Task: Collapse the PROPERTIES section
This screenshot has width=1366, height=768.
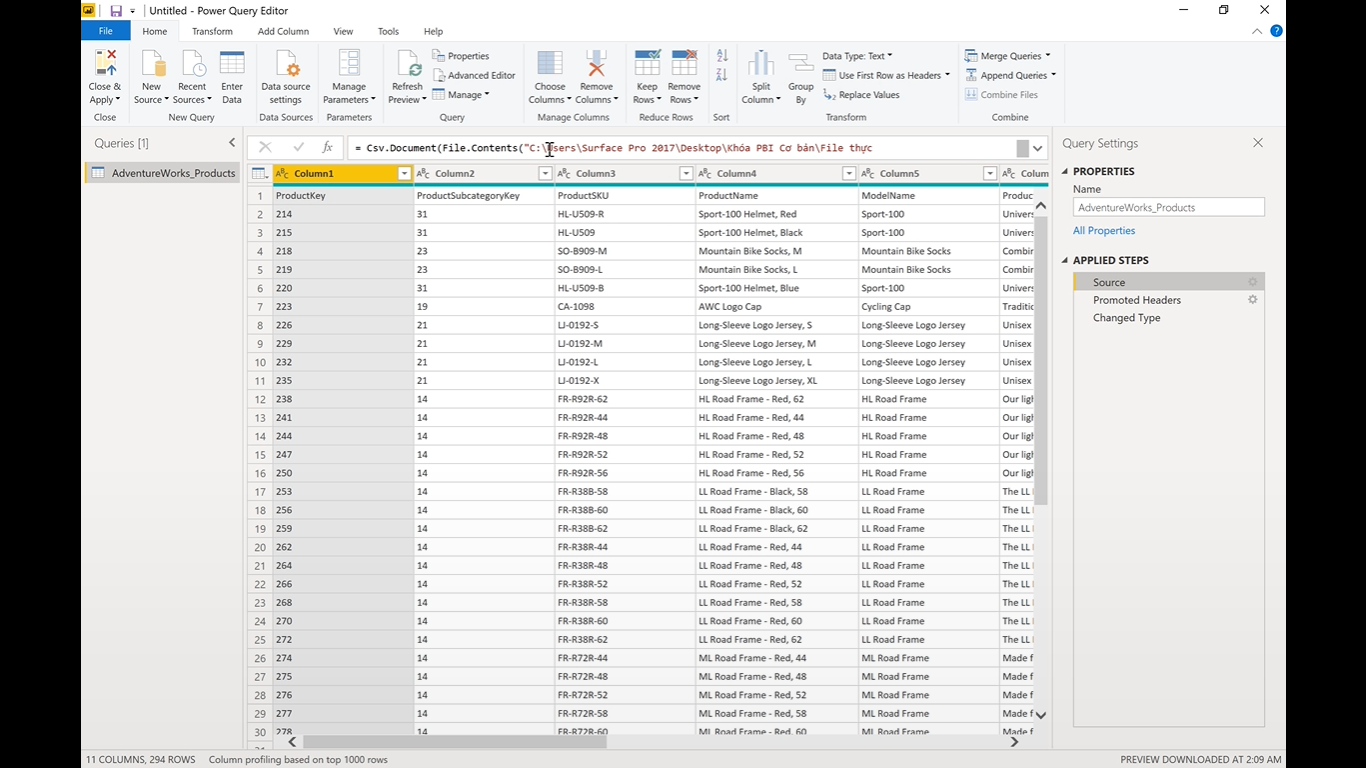Action: (1065, 172)
